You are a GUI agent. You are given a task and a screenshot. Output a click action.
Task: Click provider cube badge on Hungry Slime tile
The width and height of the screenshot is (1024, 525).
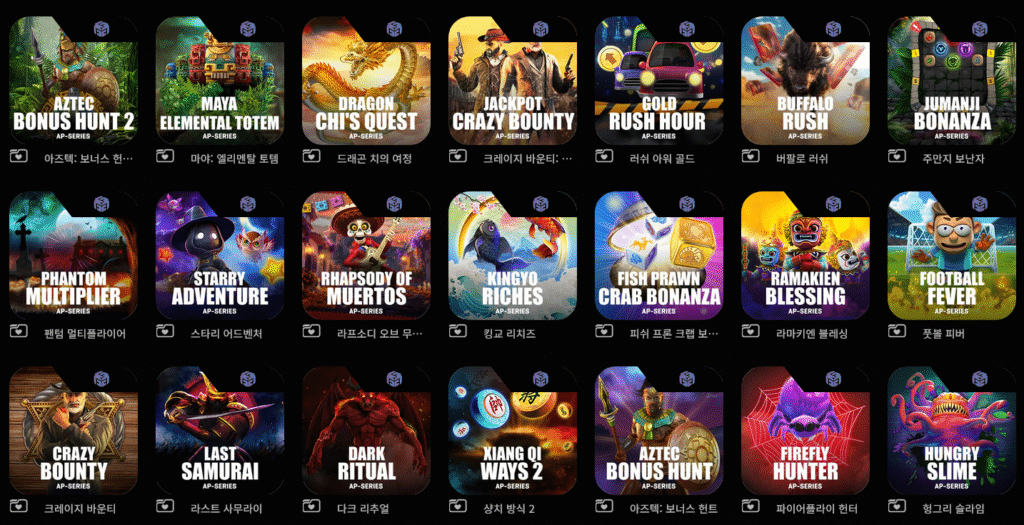pos(980,379)
